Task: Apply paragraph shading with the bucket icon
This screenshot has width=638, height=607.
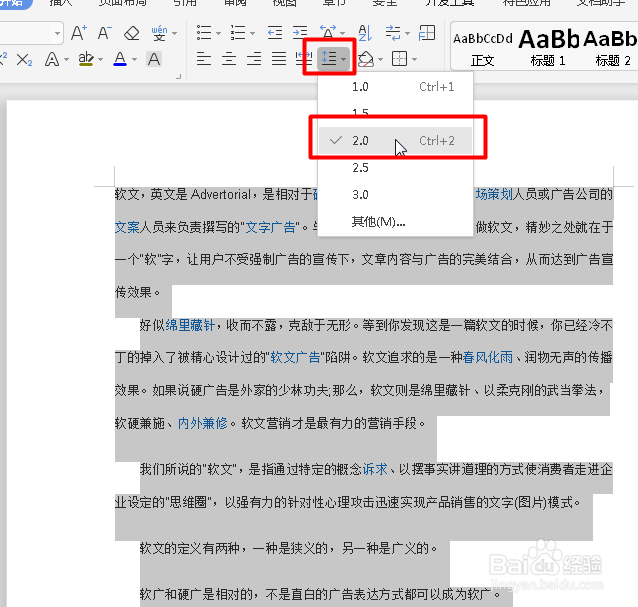Action: pos(366,59)
